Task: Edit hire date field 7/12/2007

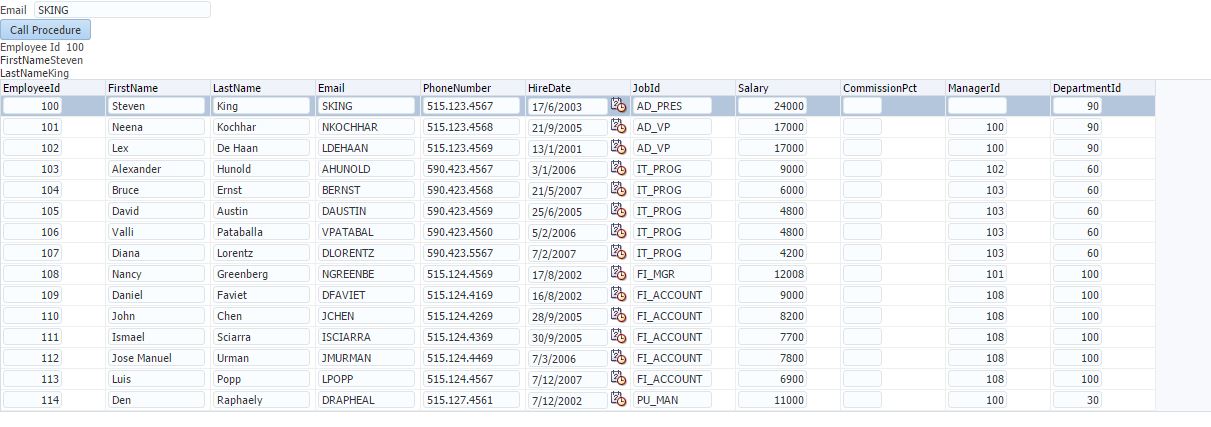Action: (567, 380)
